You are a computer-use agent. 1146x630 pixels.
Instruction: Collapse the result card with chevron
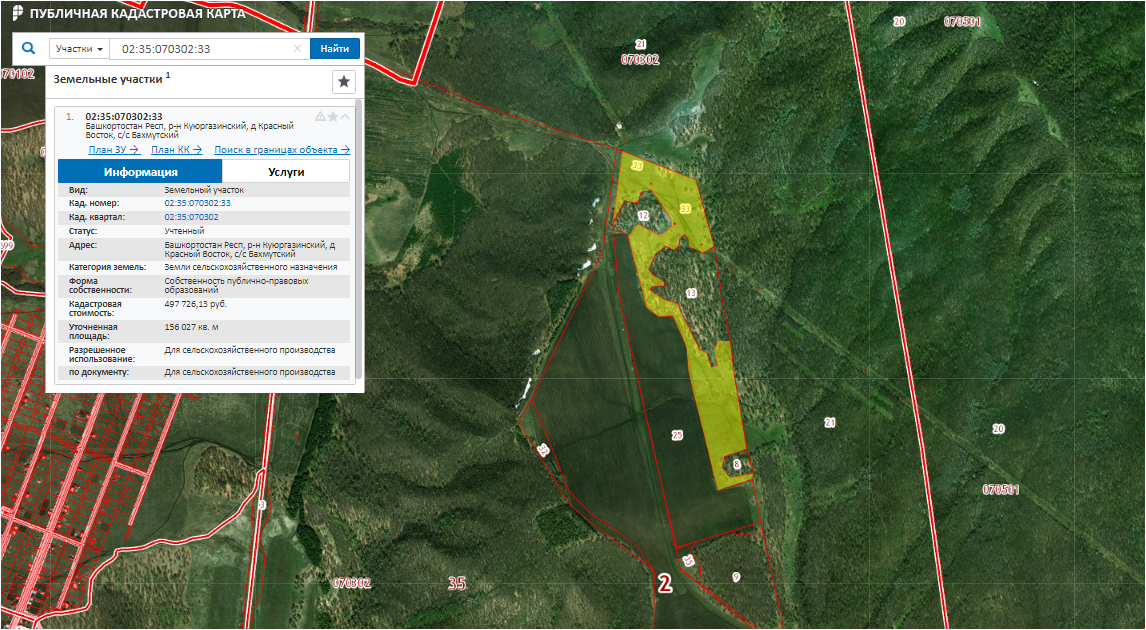click(x=346, y=117)
